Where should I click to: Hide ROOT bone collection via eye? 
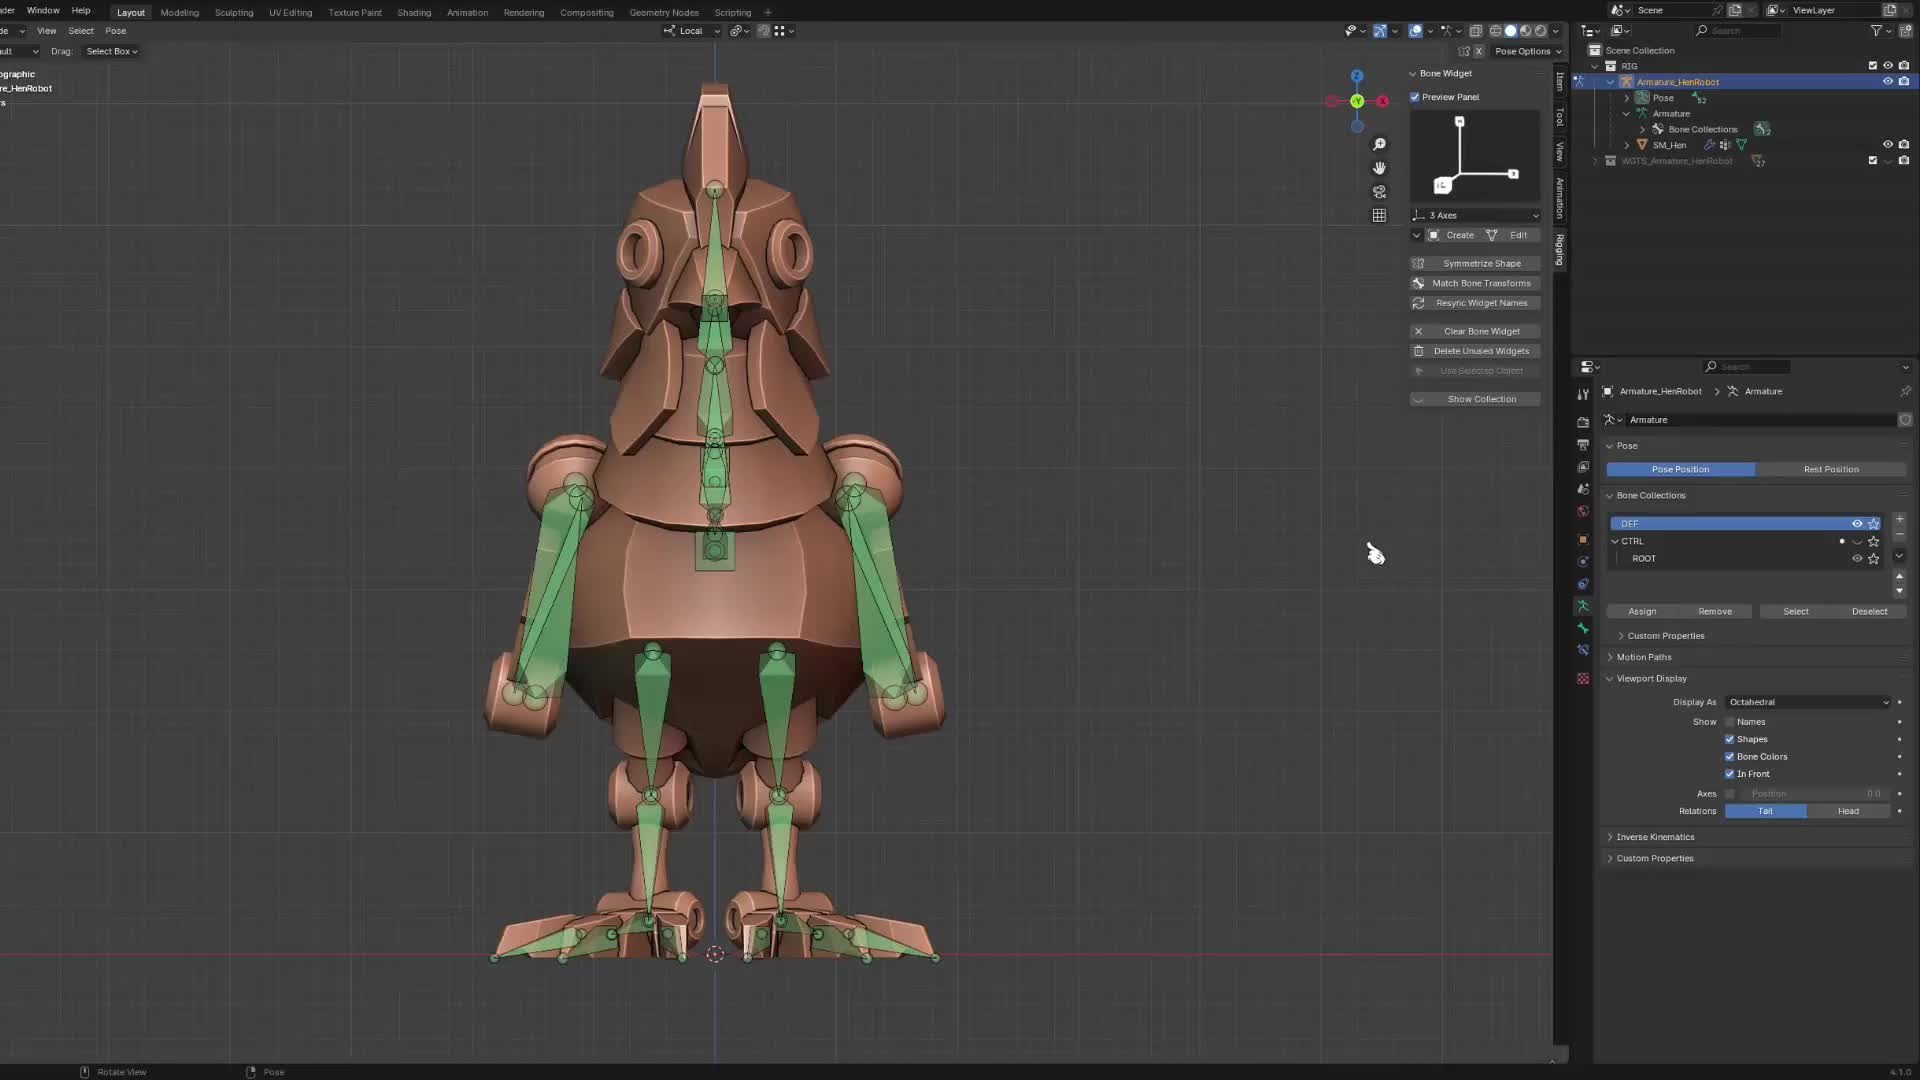tap(1857, 559)
